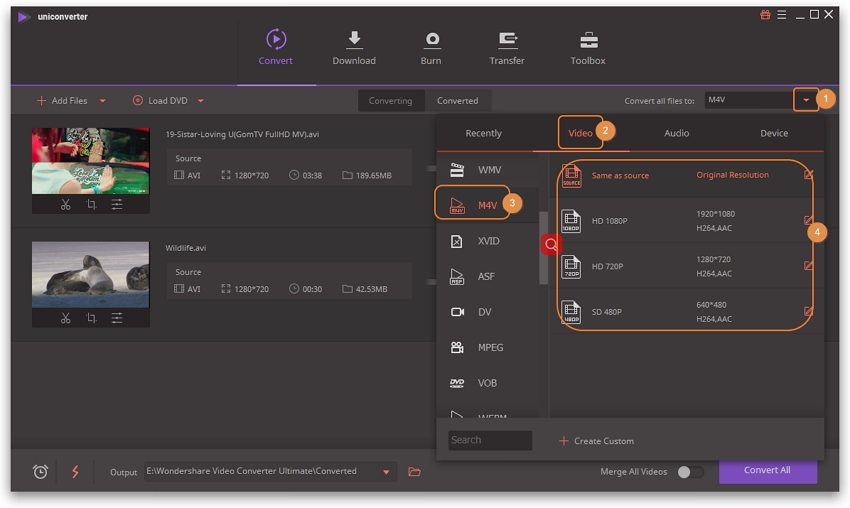Trim the Sistar video with scissors icon
The image size is (850, 508).
coord(66,204)
